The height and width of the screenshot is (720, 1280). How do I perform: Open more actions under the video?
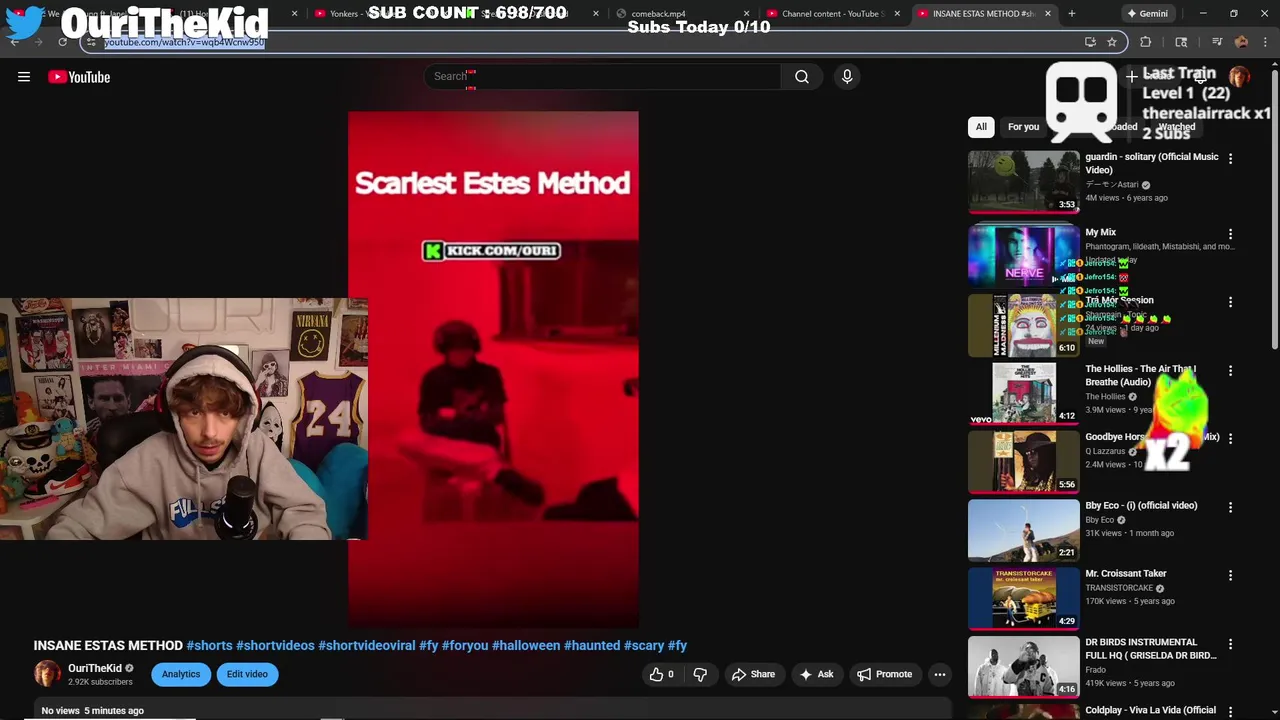point(940,675)
